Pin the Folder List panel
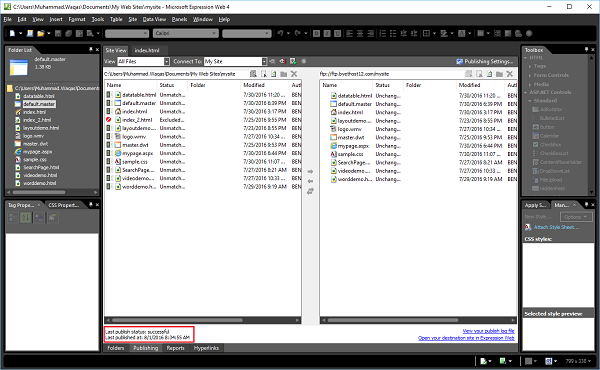 [x=91, y=50]
